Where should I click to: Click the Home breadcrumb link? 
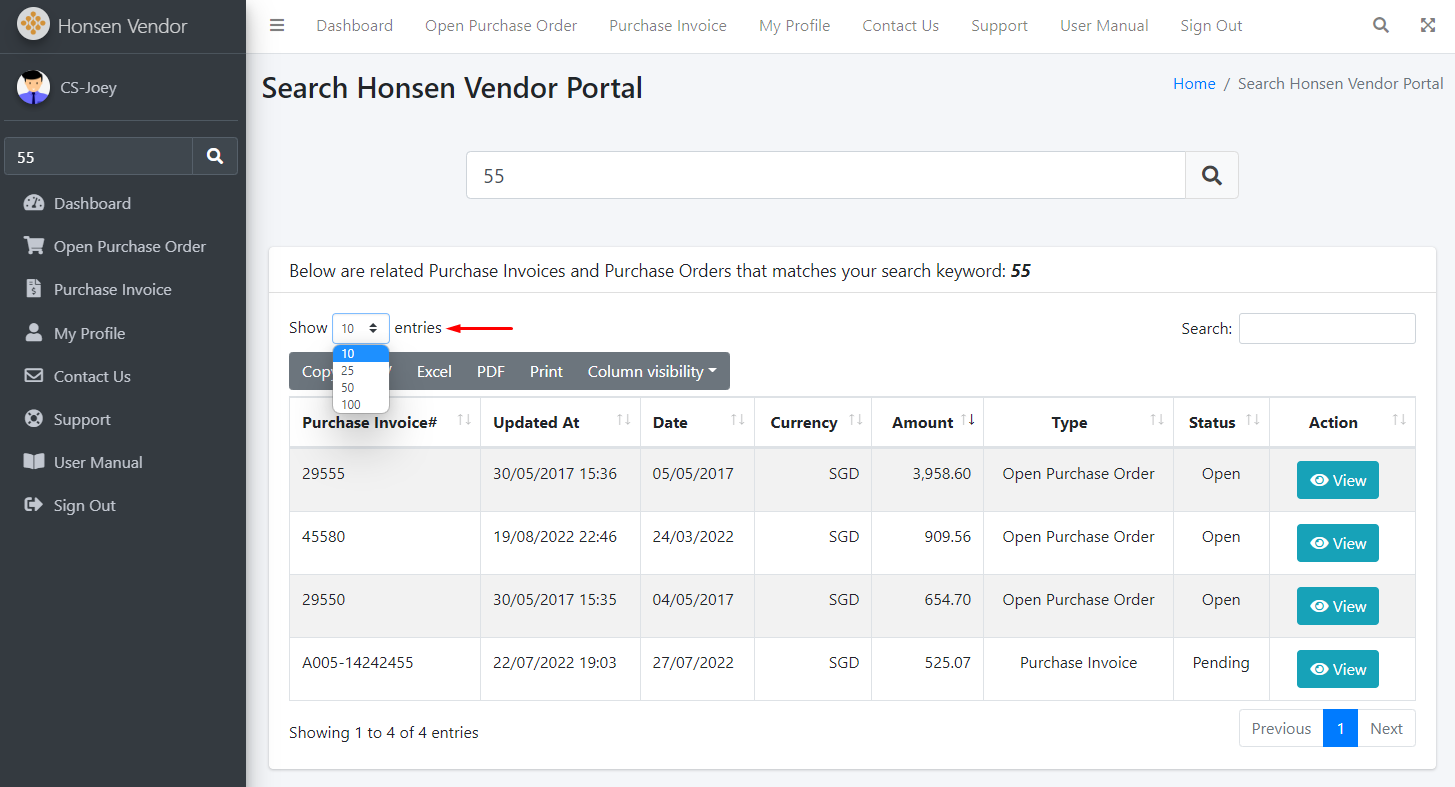click(1193, 84)
